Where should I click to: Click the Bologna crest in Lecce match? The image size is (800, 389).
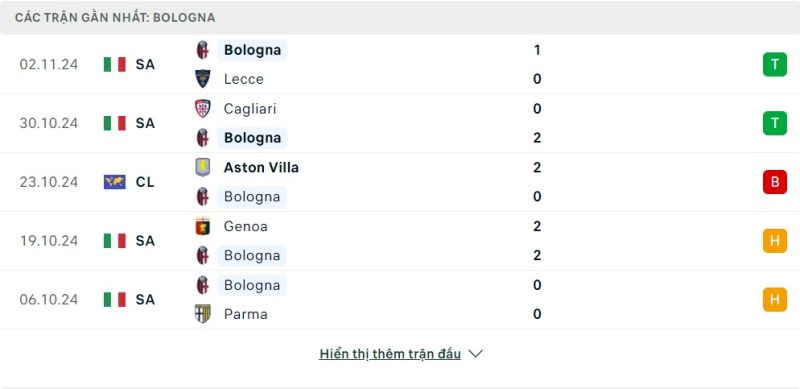(203, 50)
